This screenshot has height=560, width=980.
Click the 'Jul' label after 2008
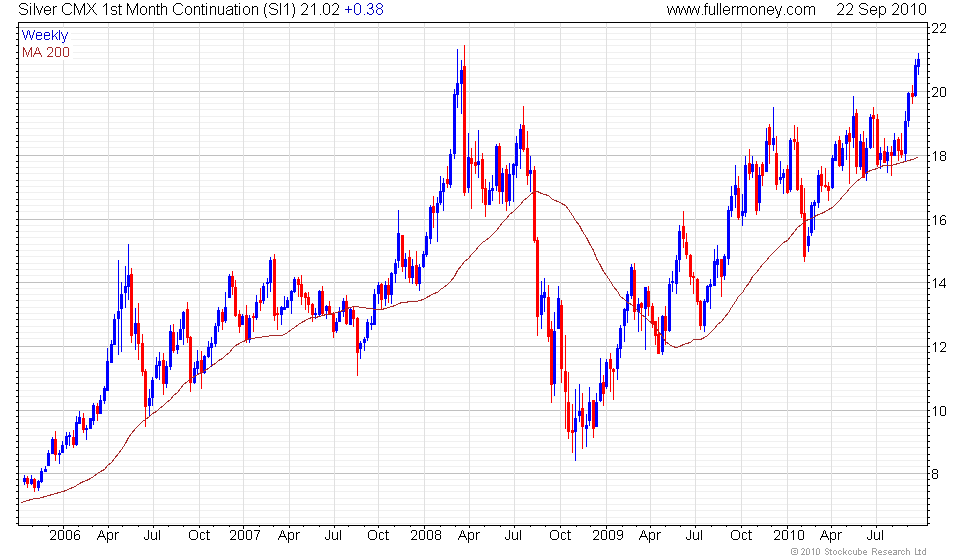pyautogui.click(x=513, y=536)
